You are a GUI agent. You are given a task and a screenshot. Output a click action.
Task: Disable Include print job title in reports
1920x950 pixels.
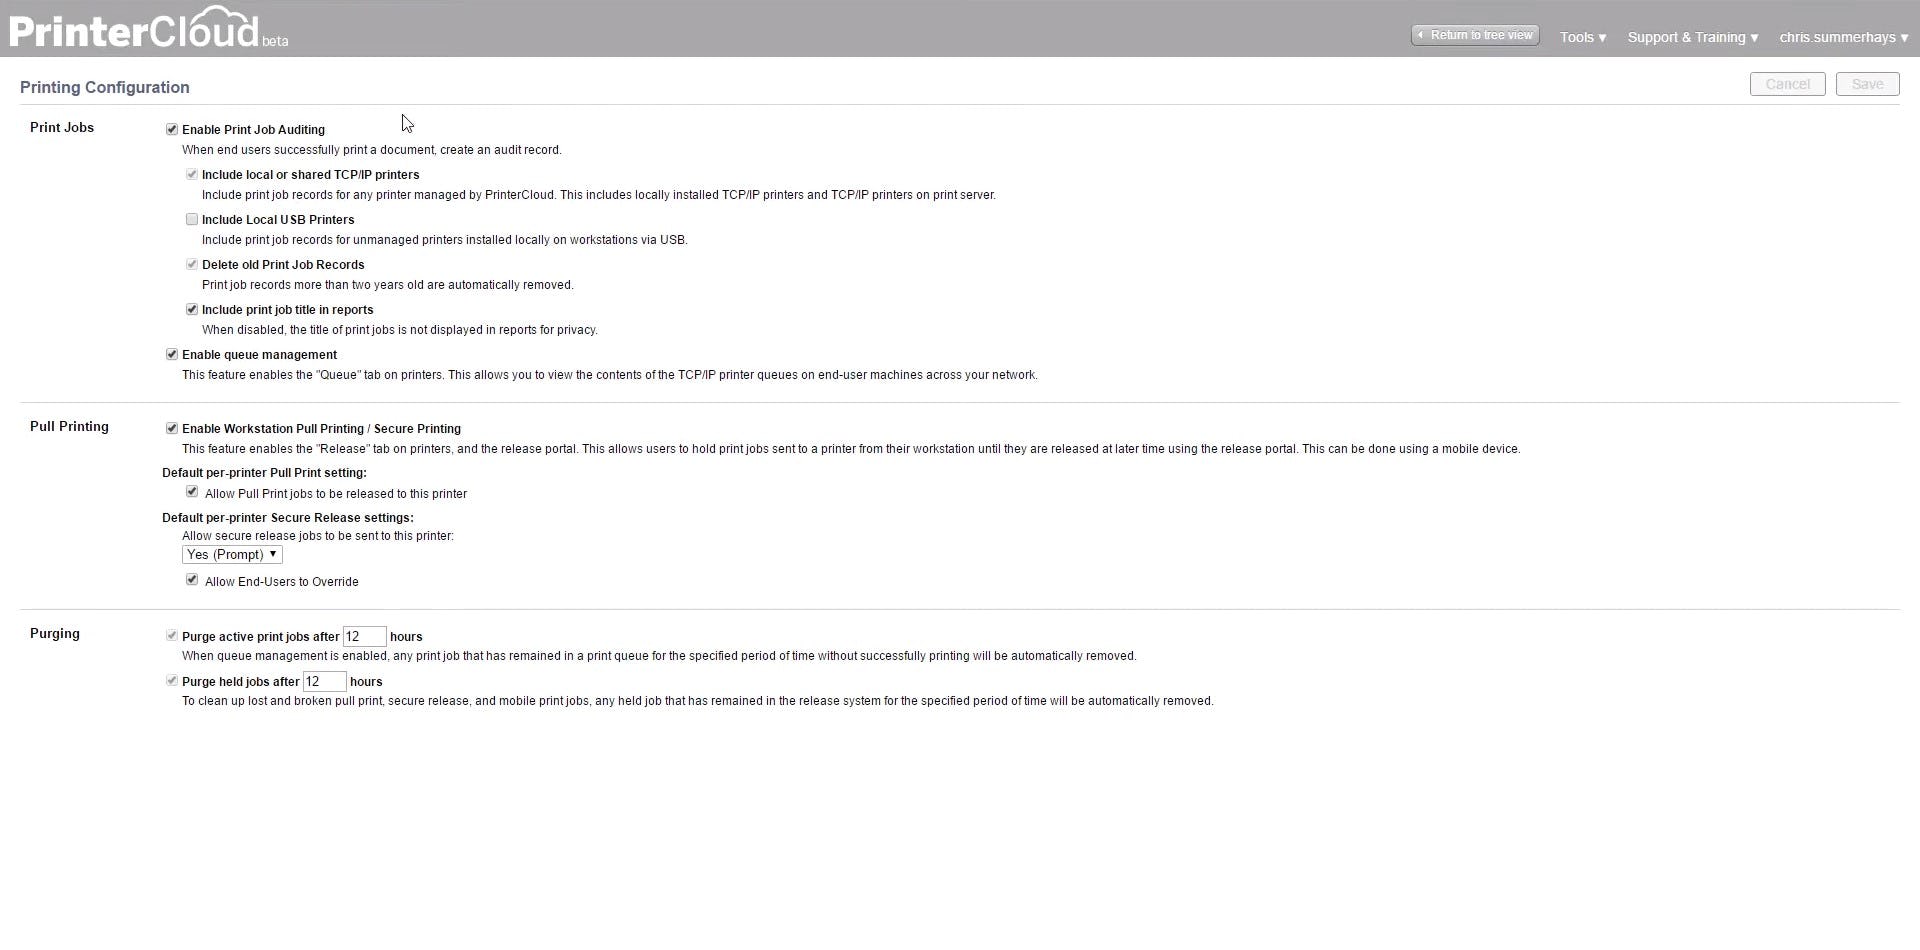(192, 308)
